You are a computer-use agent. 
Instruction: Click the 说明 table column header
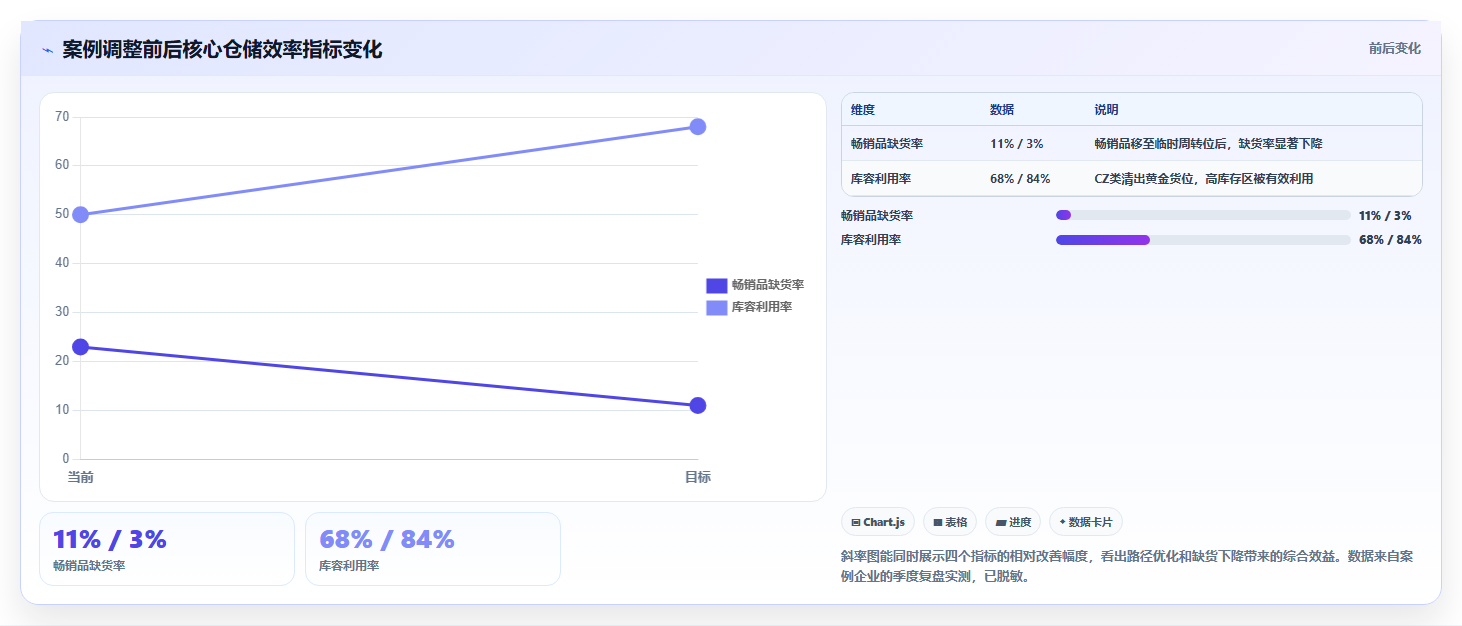1106,110
